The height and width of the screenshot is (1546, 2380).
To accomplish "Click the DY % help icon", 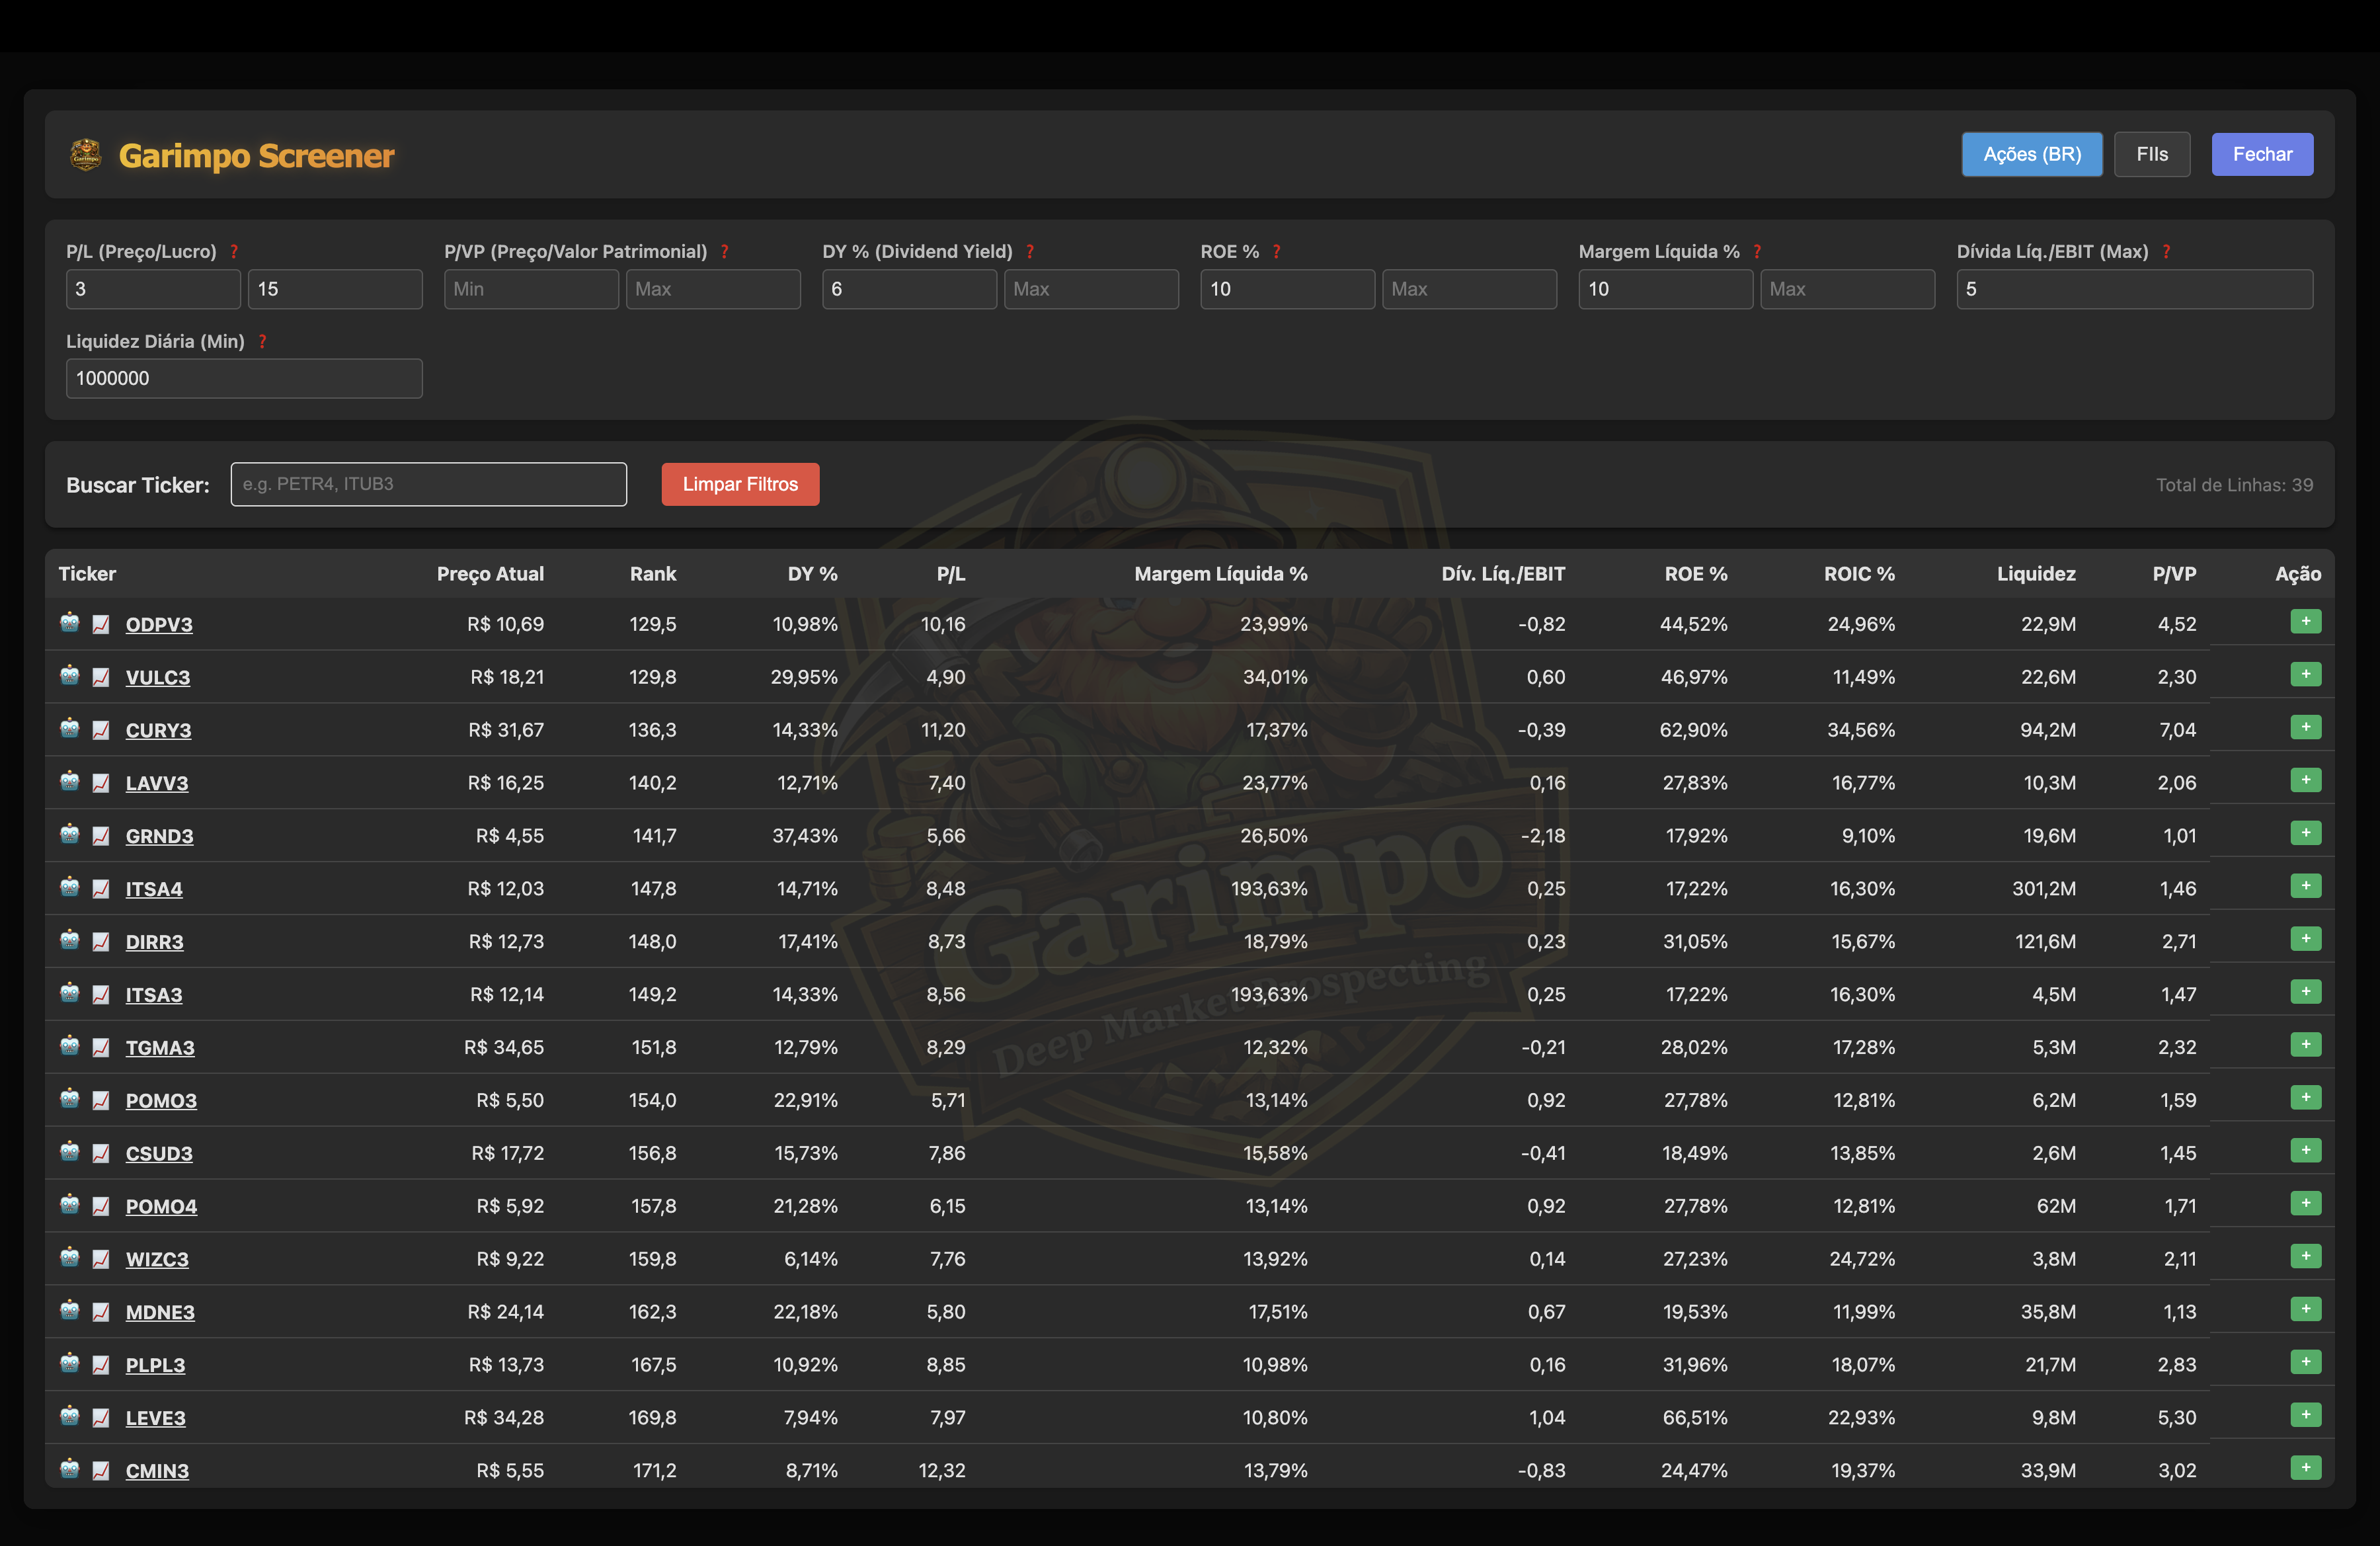I will click(1031, 251).
